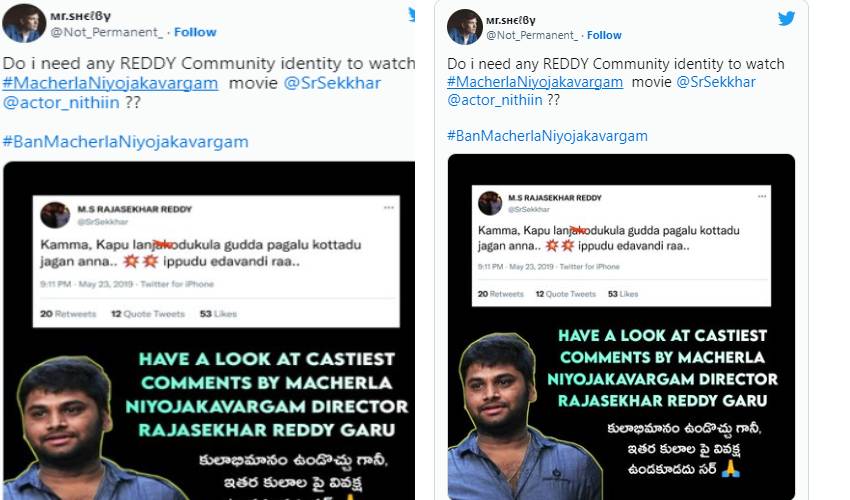Image resolution: width=850 pixels, height=500 pixels.
Task: Follow @Not_Permanent_ in the right tweet
Action: (604, 35)
